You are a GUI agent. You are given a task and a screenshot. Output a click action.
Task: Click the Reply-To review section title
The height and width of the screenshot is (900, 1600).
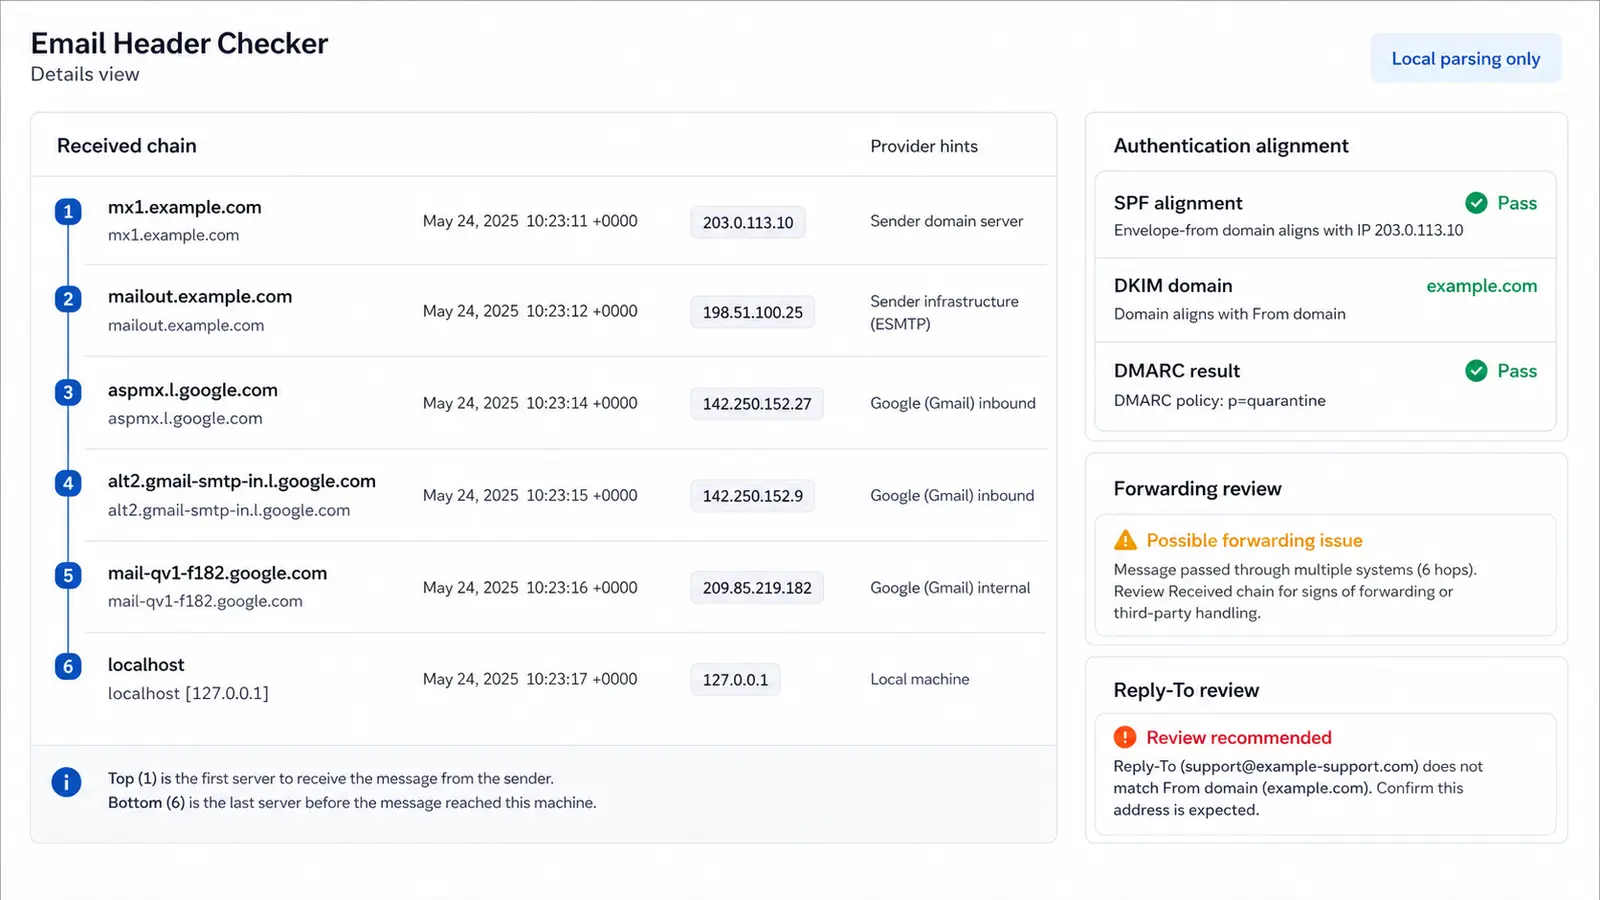[x=1186, y=690]
